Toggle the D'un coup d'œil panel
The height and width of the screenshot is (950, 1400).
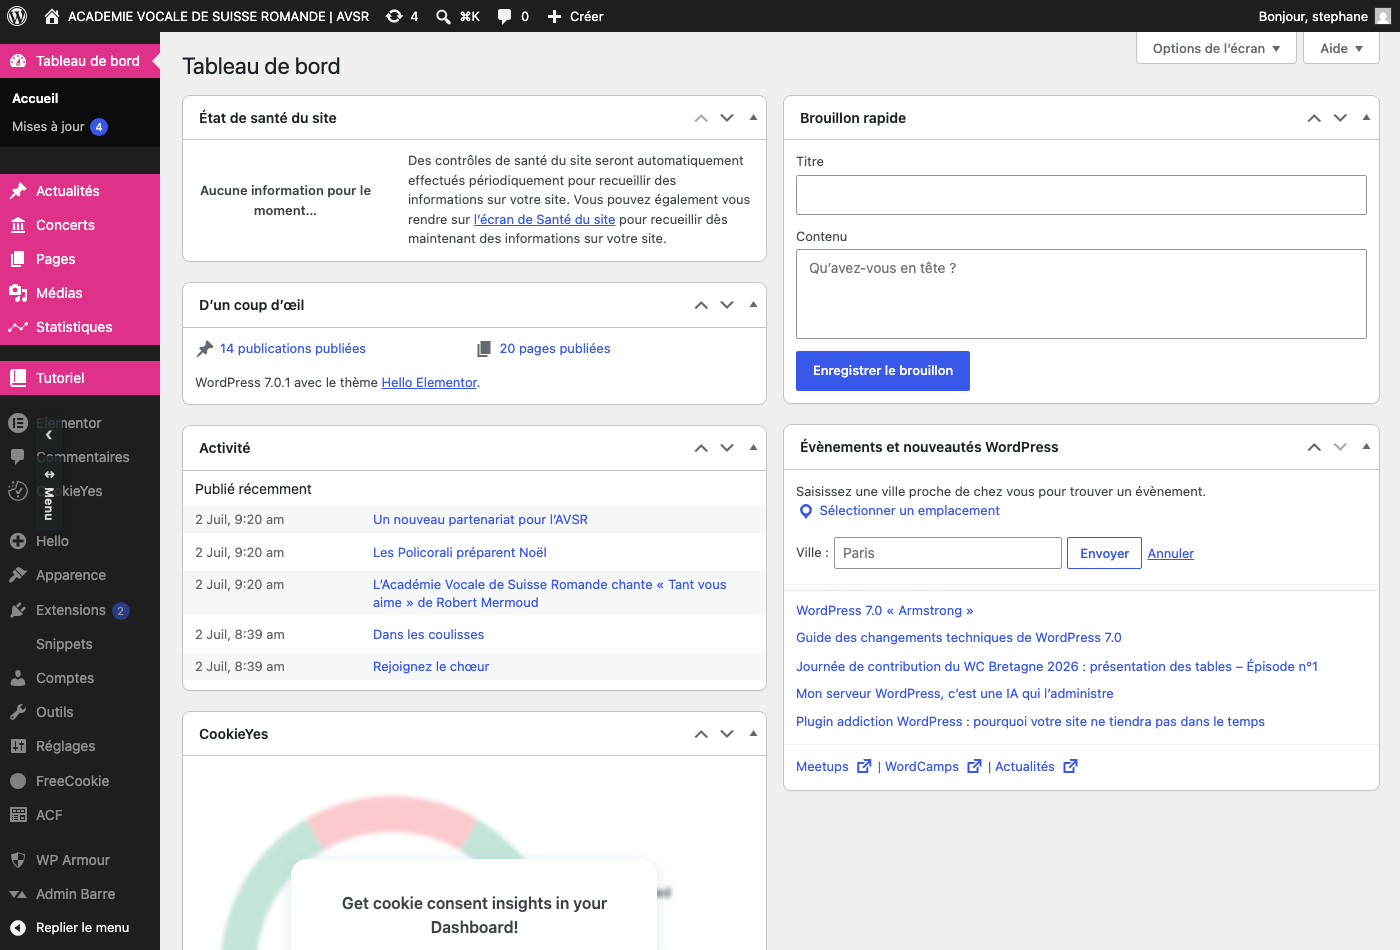click(753, 304)
